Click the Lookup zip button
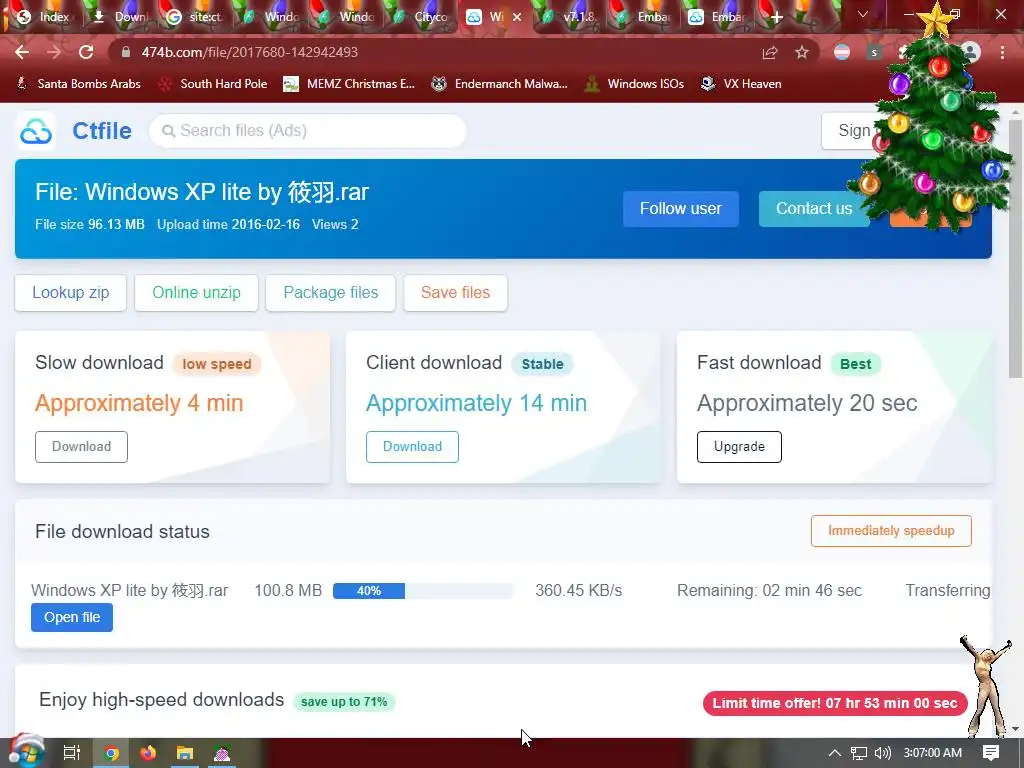 [x=71, y=293]
